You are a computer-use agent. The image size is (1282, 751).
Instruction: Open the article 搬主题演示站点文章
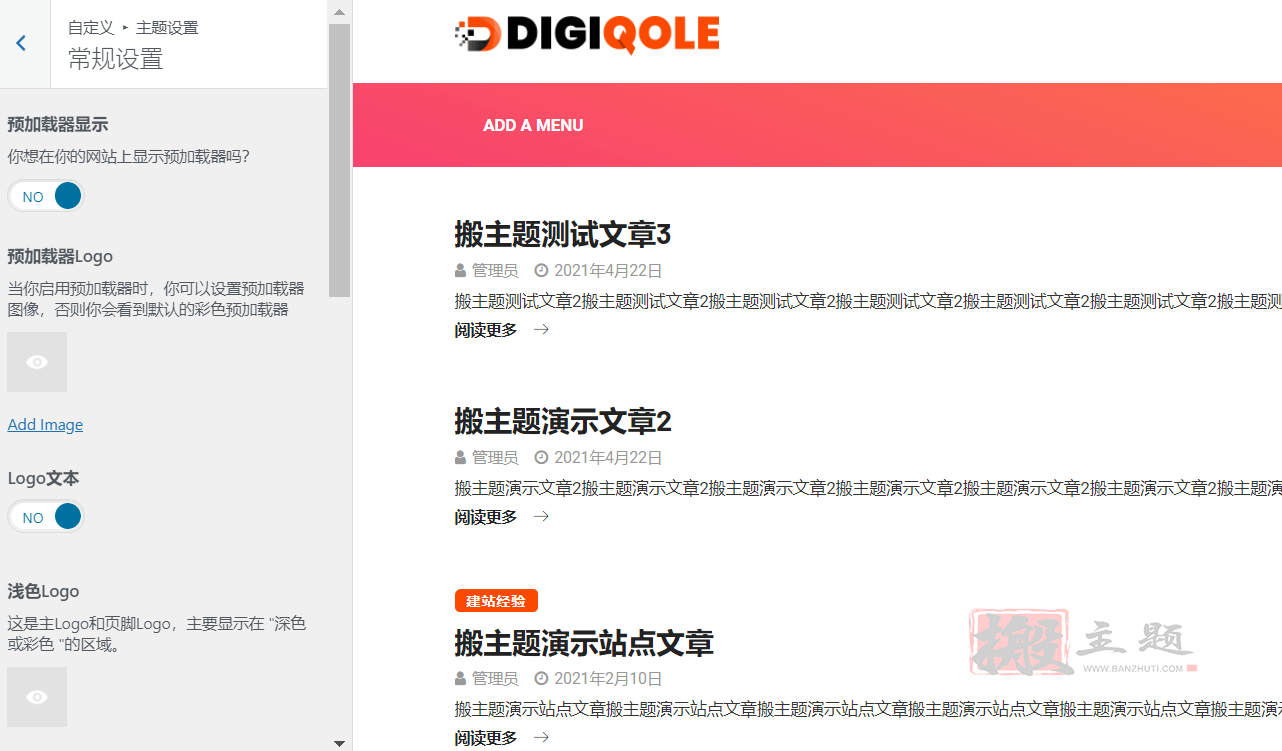[584, 642]
